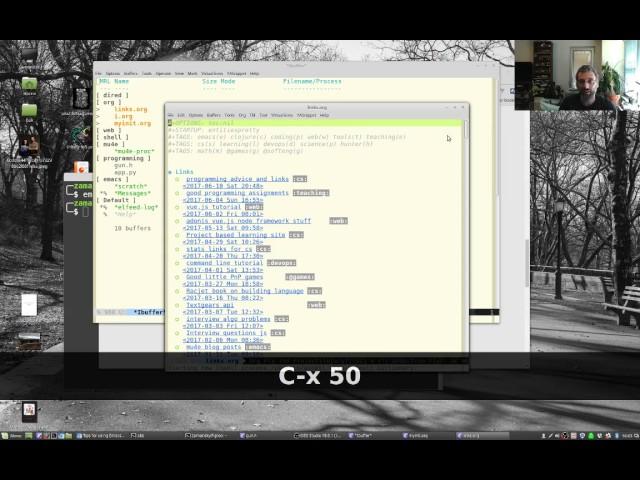The height and width of the screenshot is (480, 640).
Task: Select *Help* buffer in Ibuffer
Action: [x=125, y=214]
